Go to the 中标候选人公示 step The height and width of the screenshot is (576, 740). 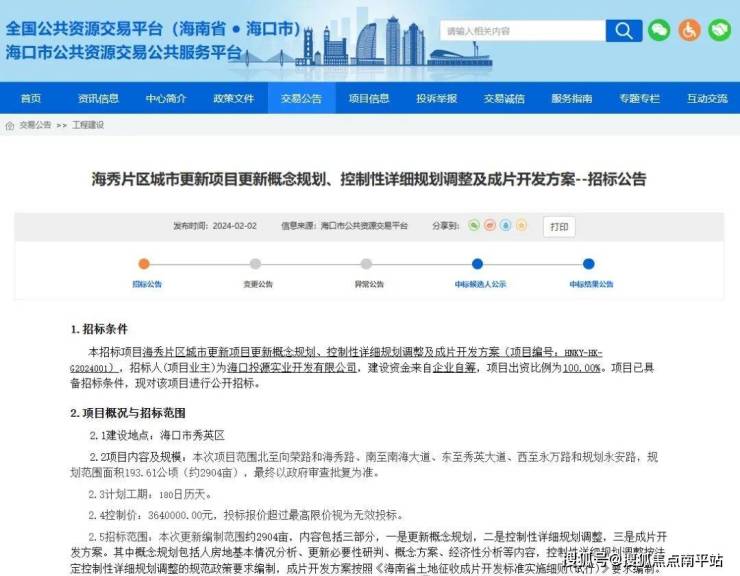[477, 264]
